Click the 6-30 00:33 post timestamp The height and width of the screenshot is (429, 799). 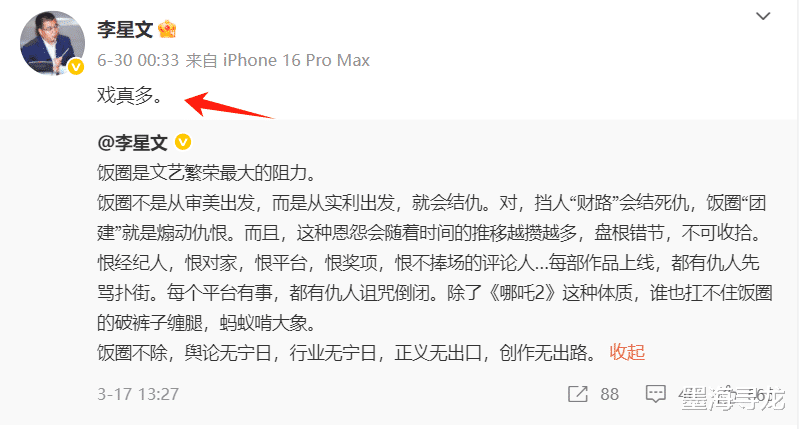coord(138,60)
